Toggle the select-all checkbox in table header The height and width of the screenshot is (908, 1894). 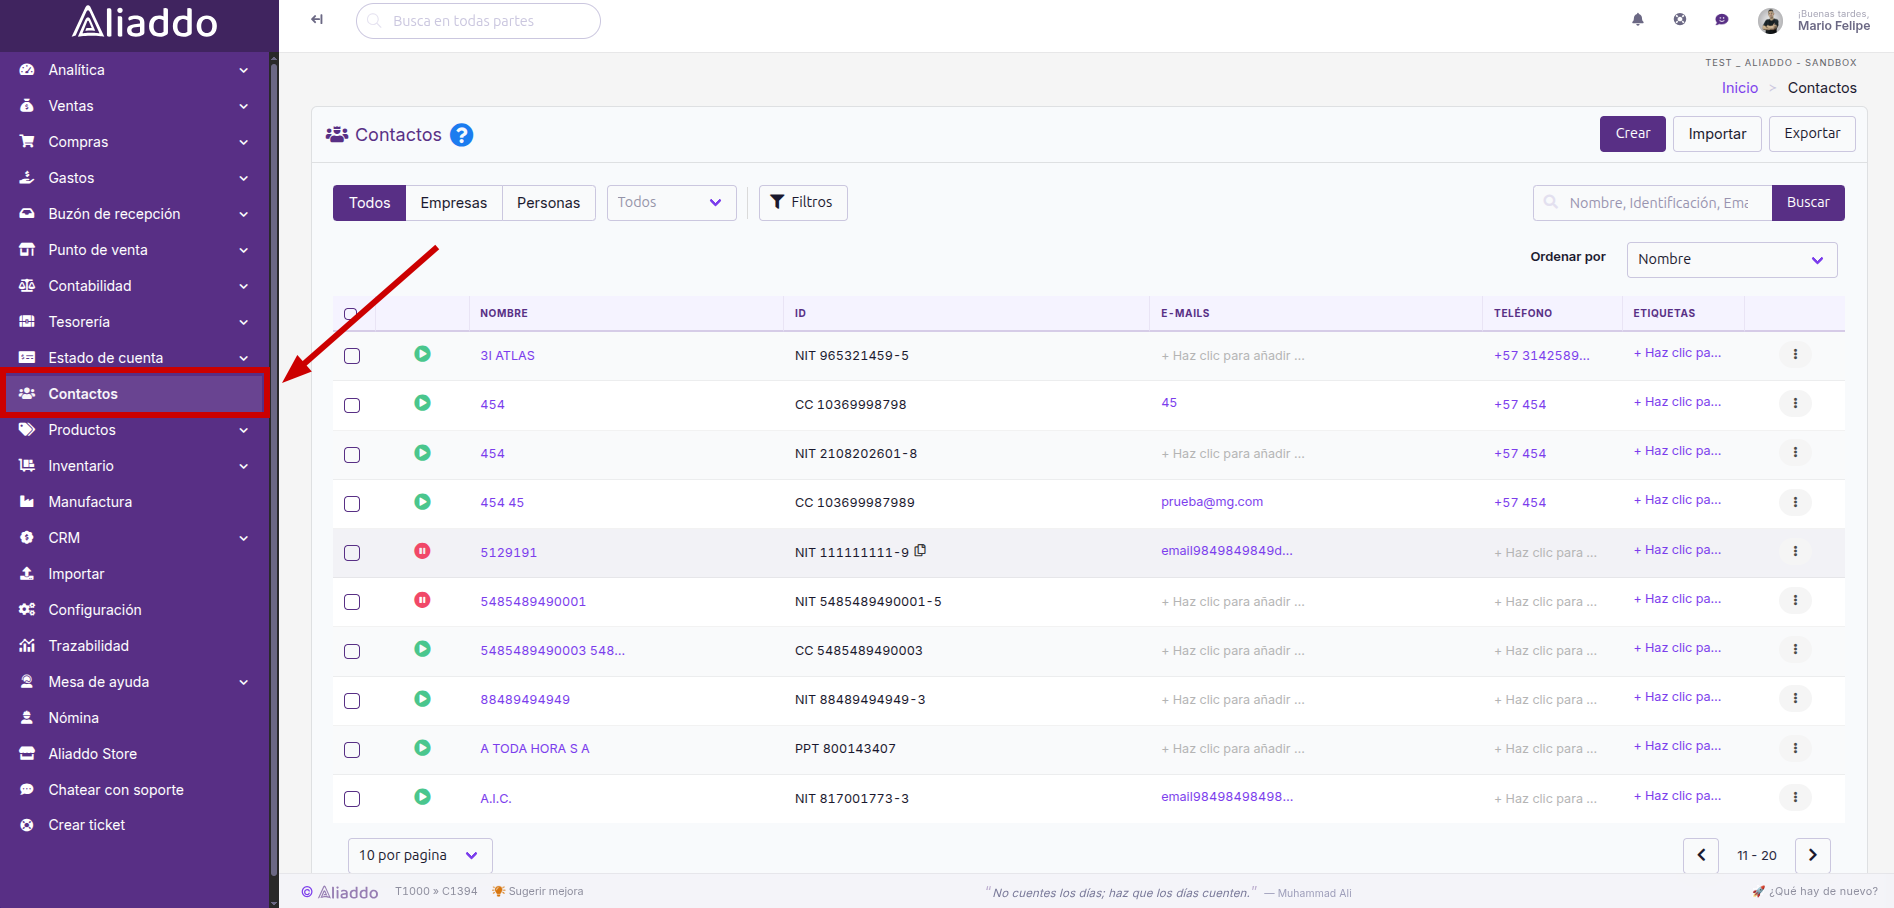(x=351, y=314)
